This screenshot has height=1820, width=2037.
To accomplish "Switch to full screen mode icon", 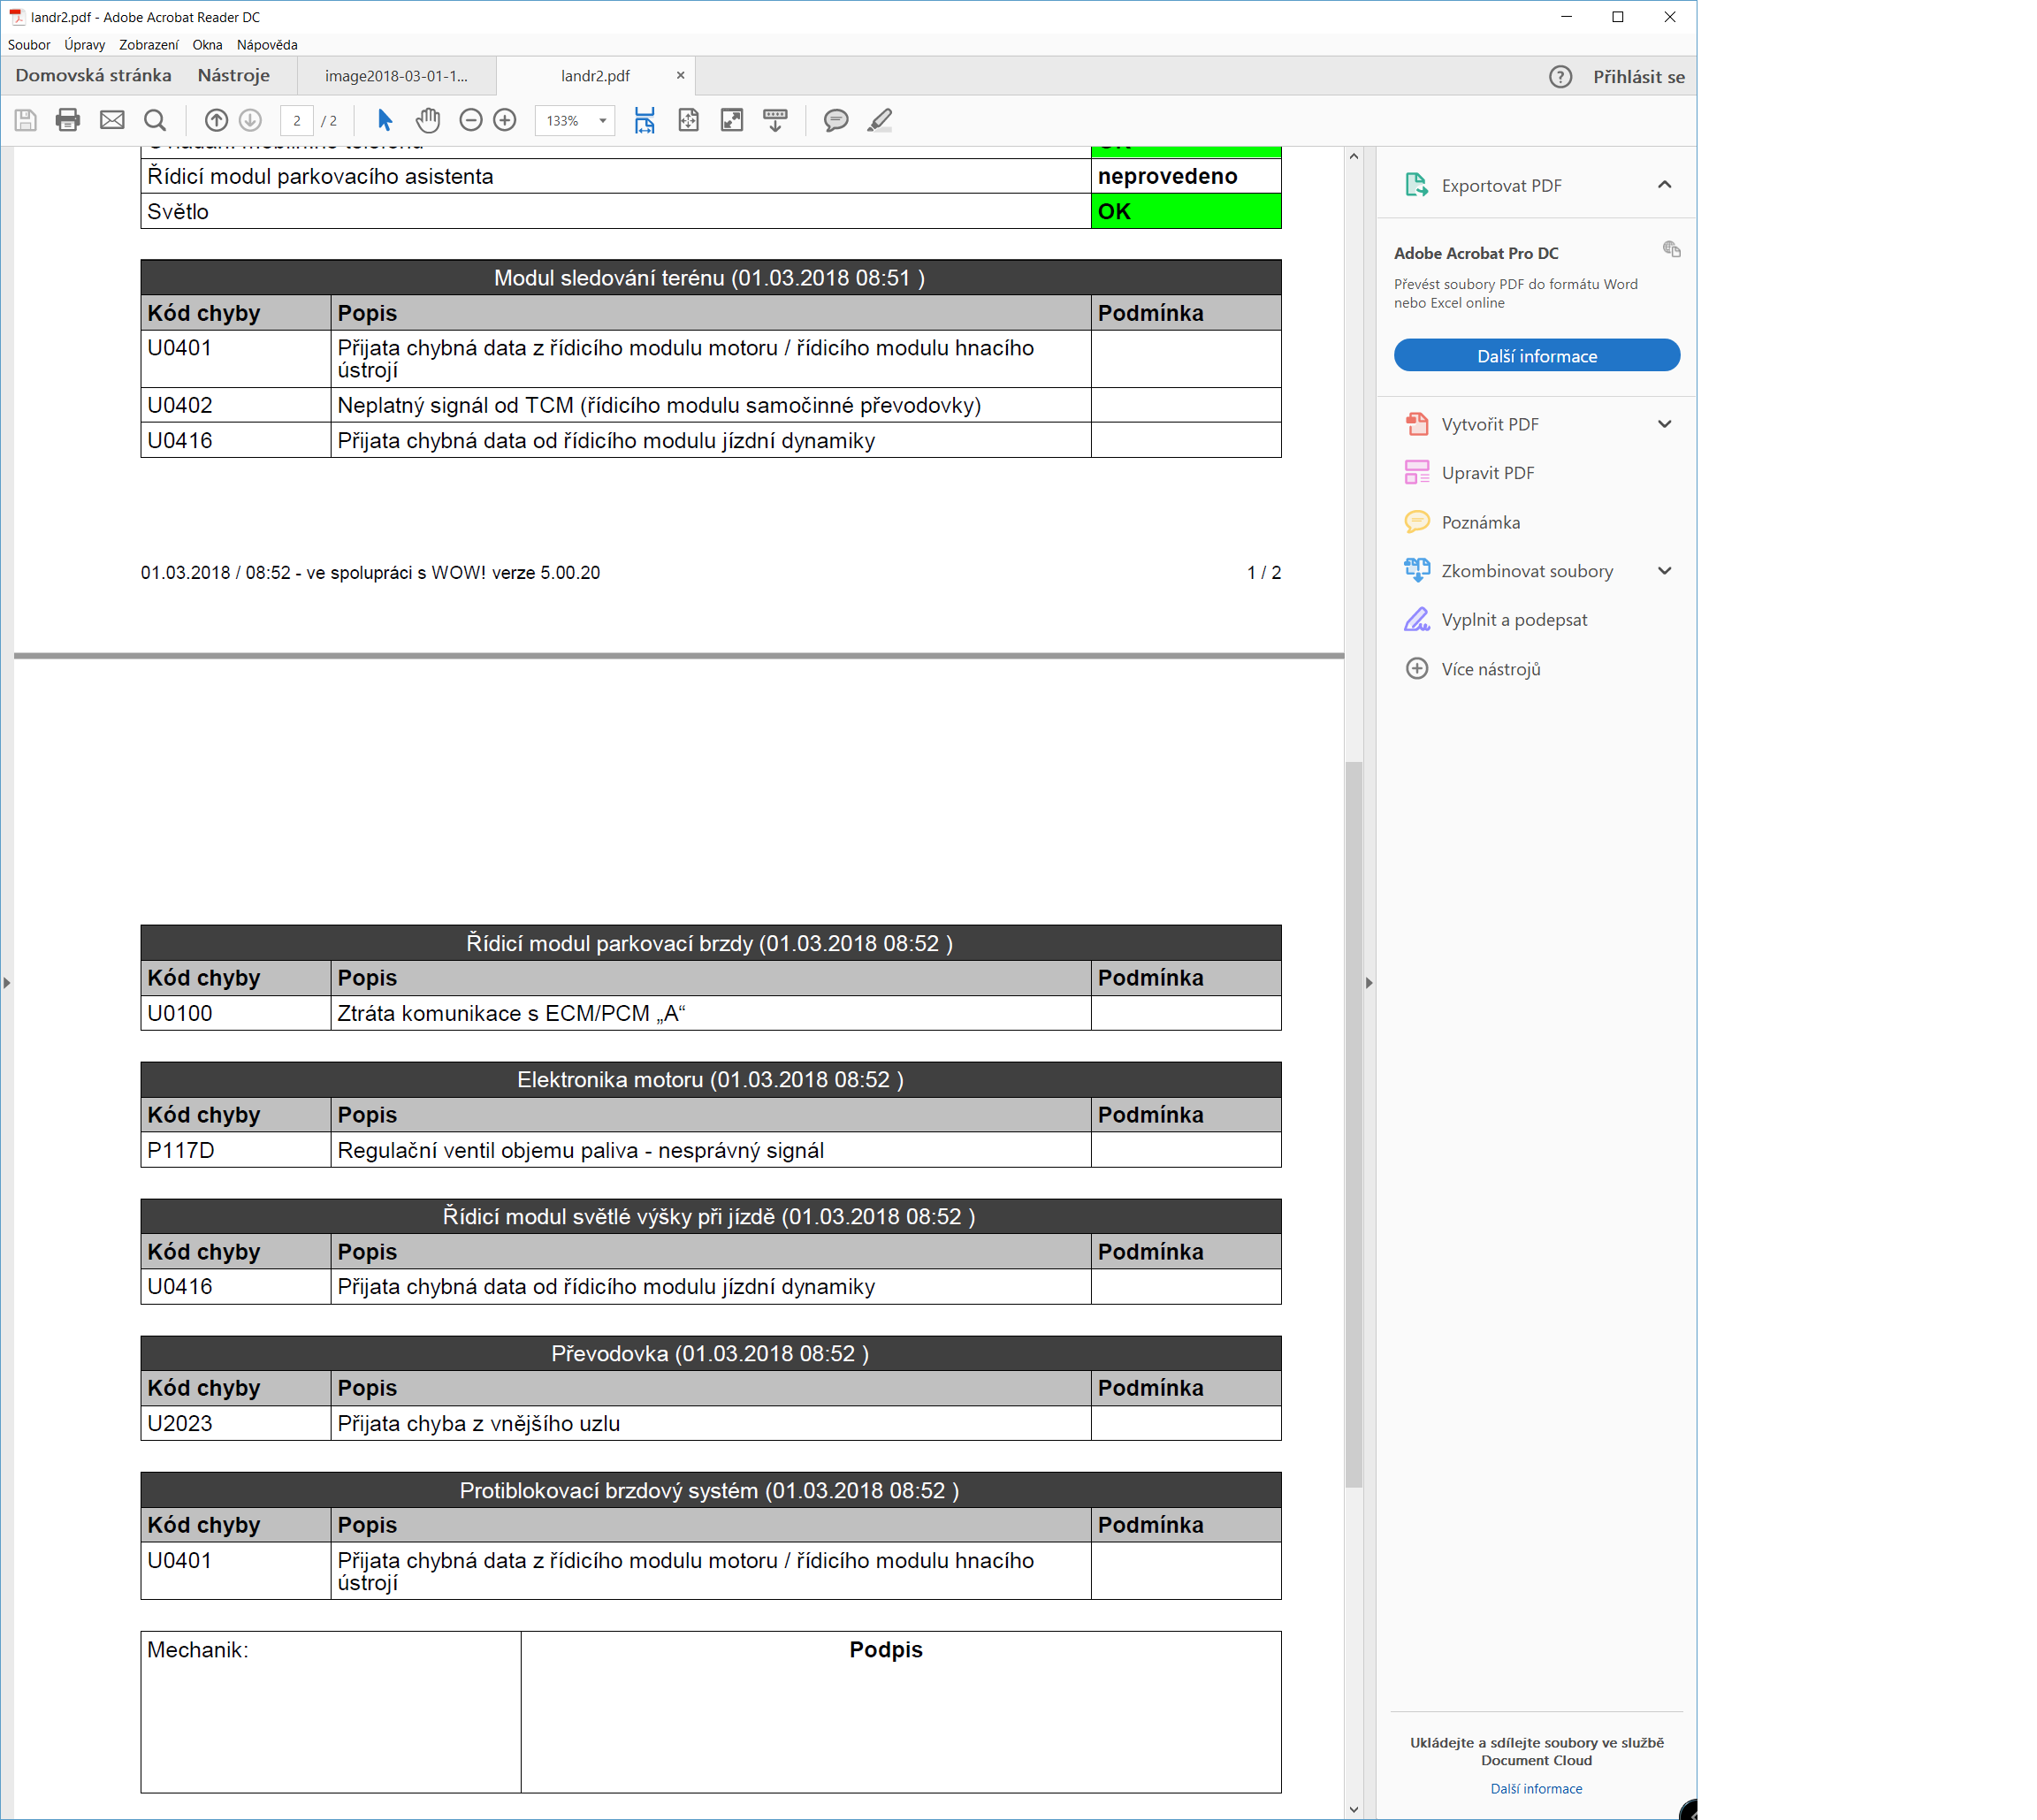I will [732, 120].
